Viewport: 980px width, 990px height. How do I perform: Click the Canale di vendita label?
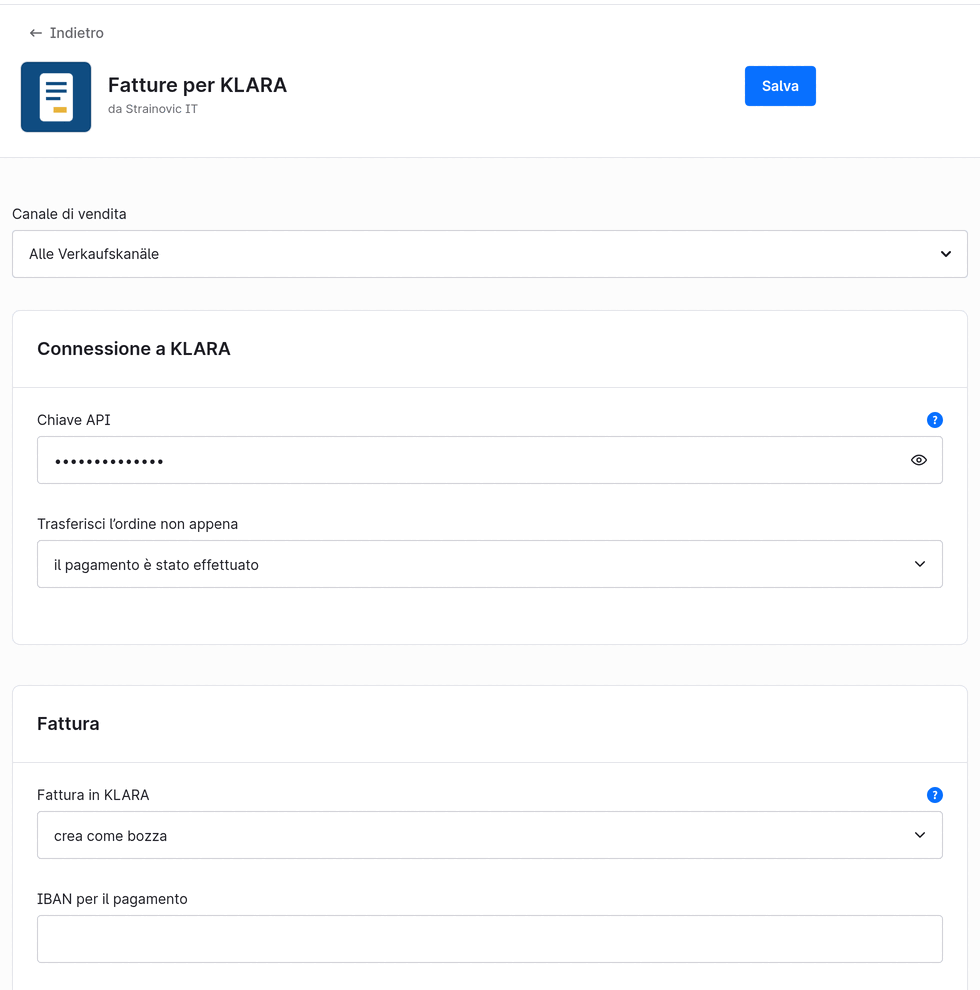[x=69, y=214]
